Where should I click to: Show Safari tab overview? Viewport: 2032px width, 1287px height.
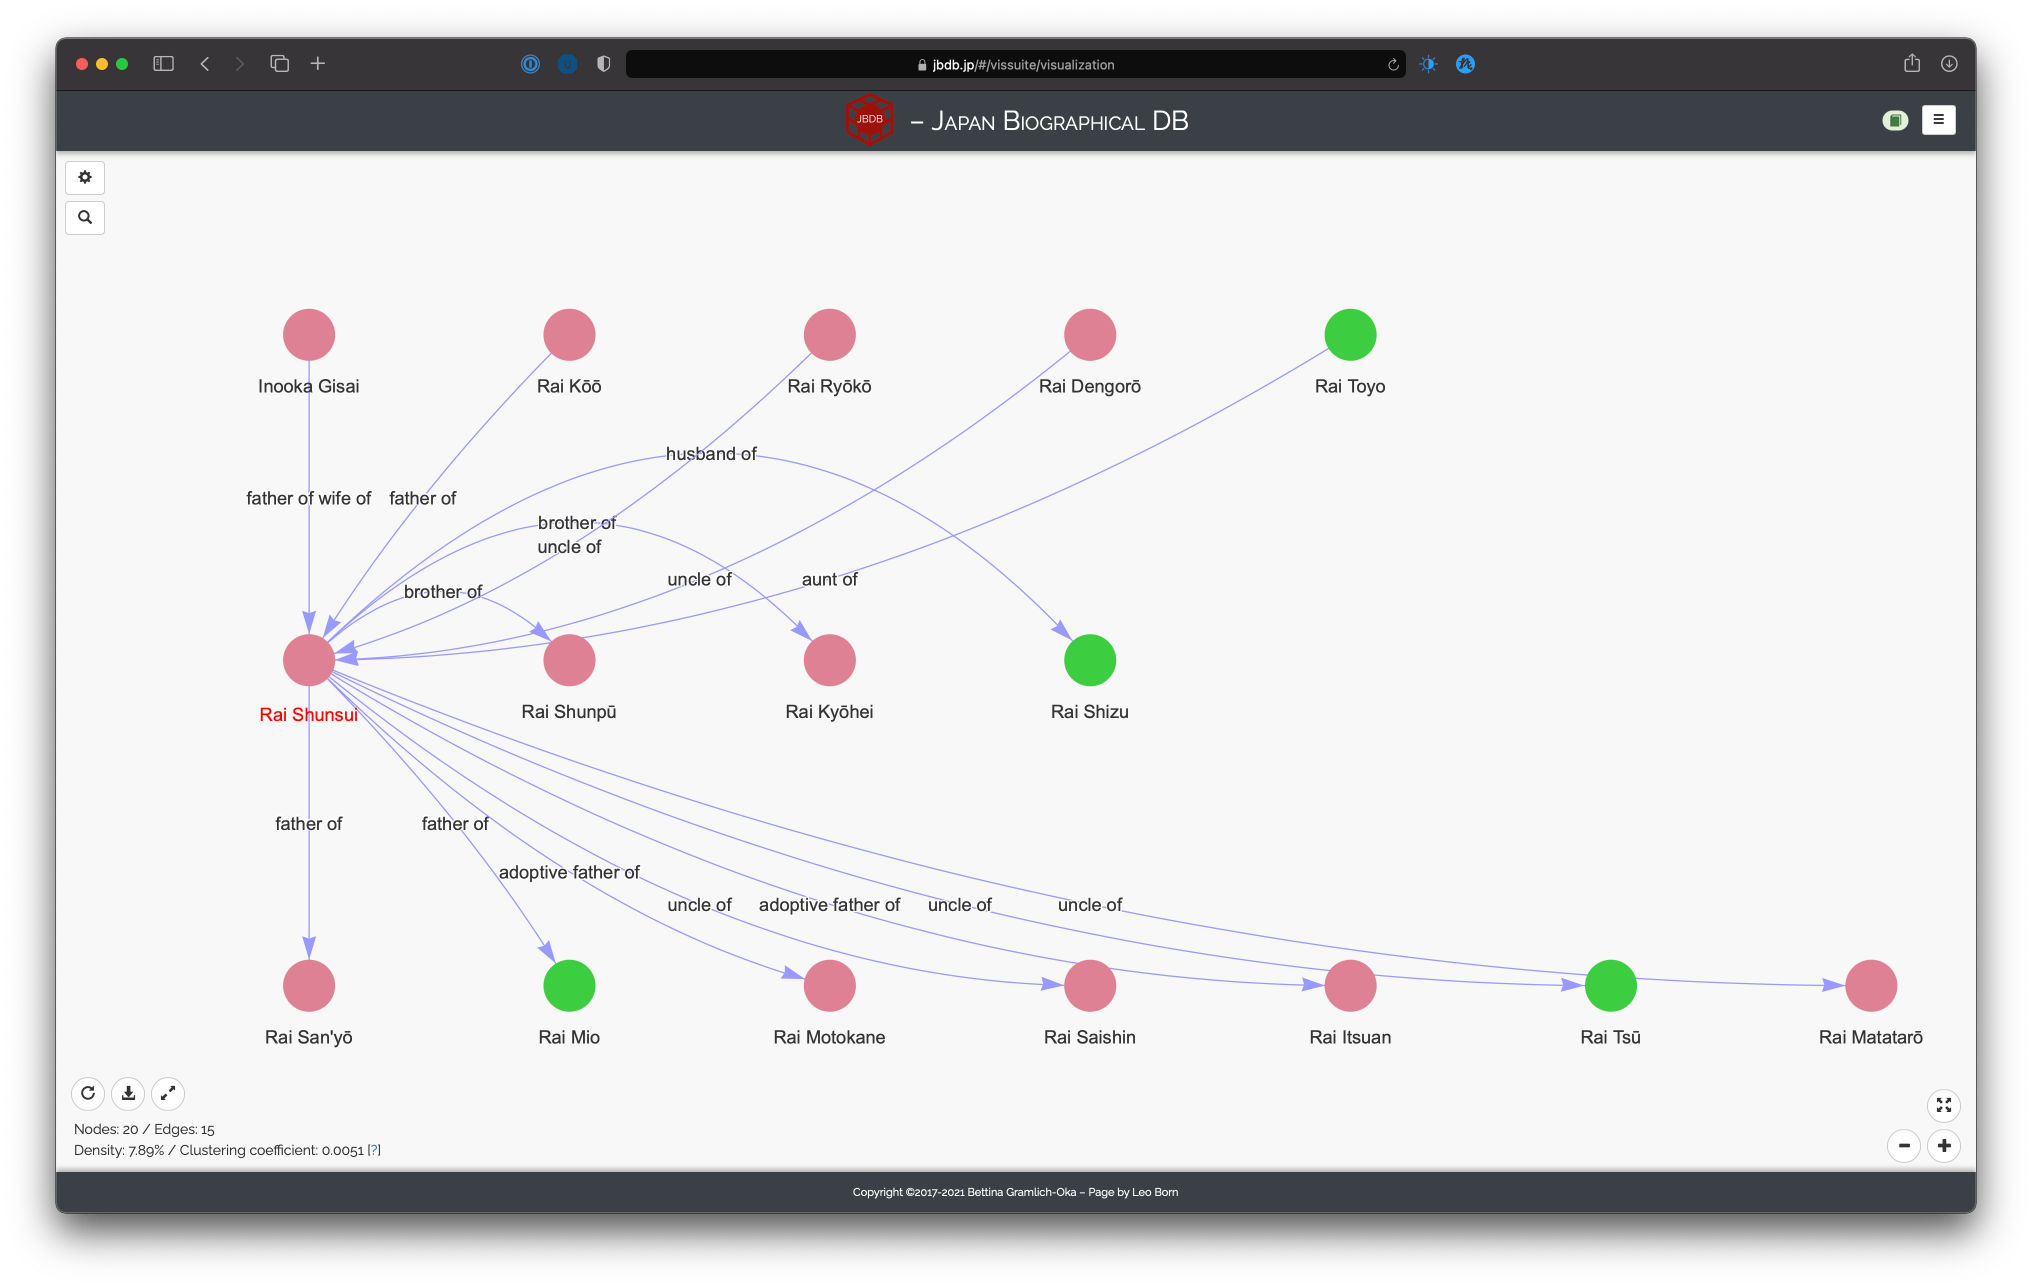coord(279,64)
